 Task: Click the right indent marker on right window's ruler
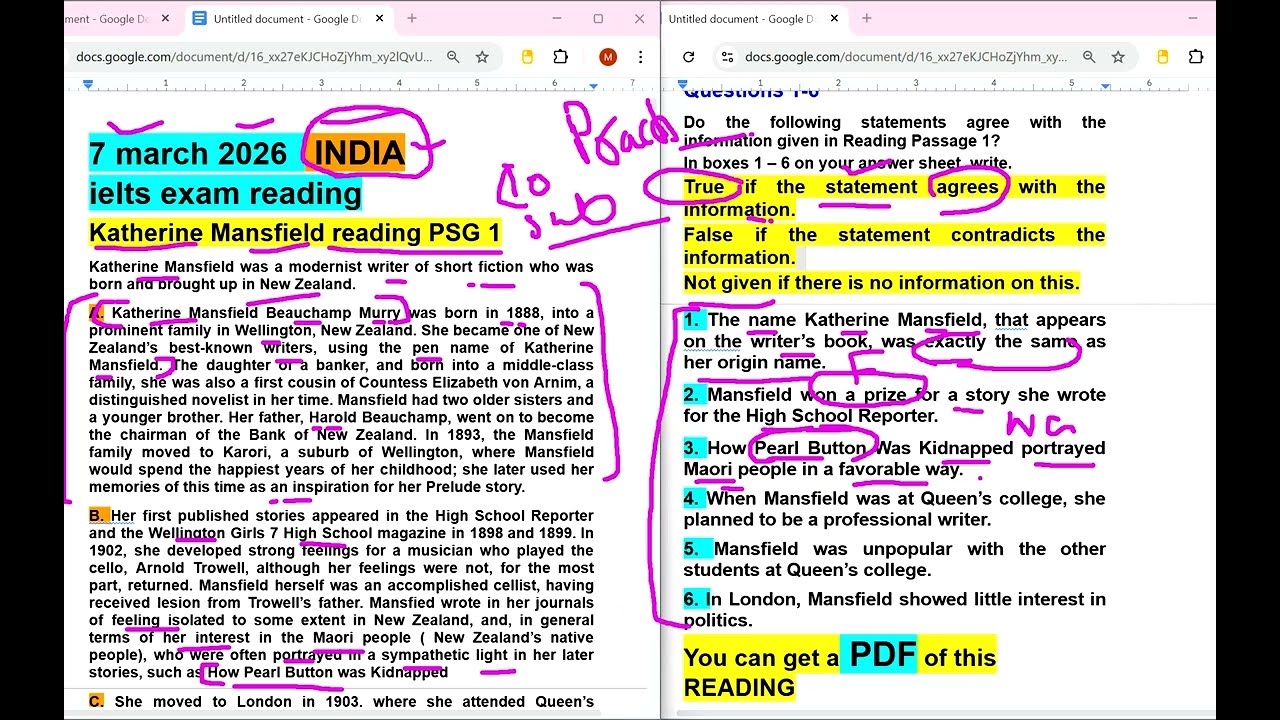pos(1105,86)
